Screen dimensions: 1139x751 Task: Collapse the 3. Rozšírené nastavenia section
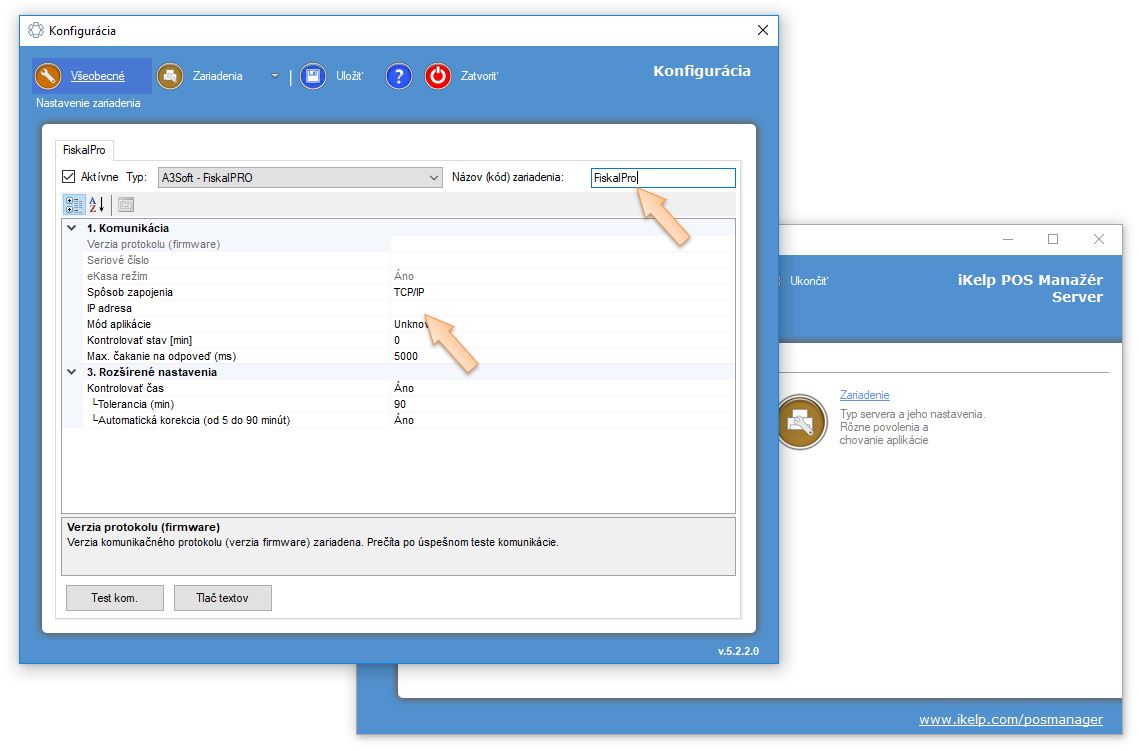tap(71, 372)
